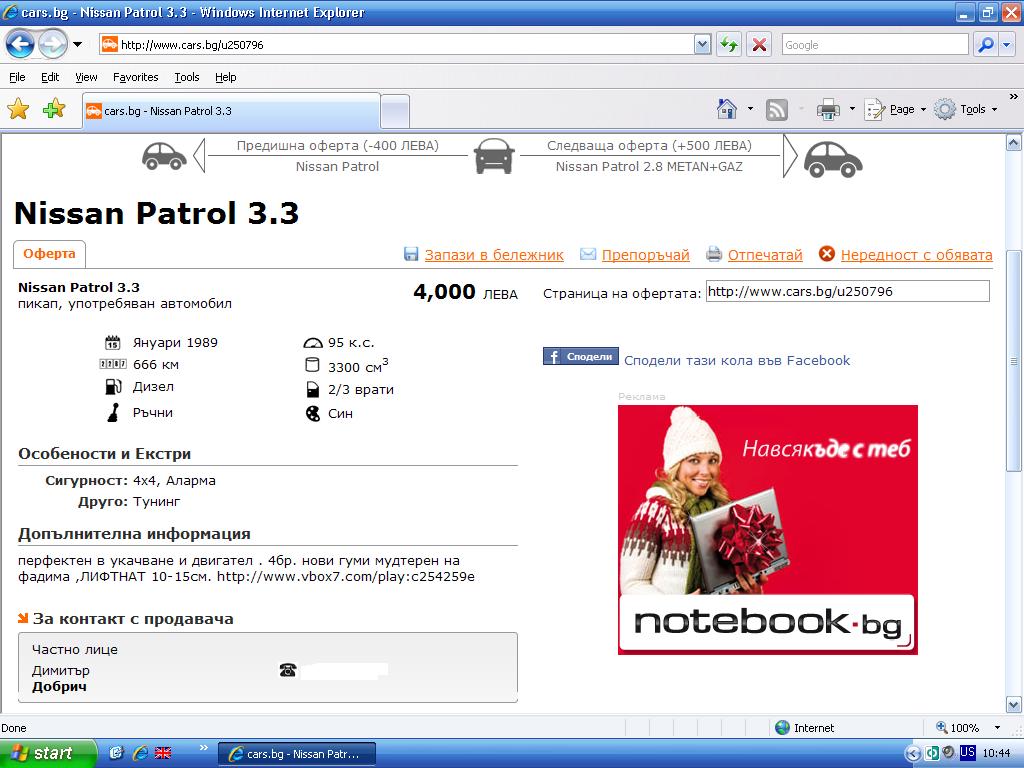This screenshot has height=768, width=1024.
Task: Click the Windows start button
Action: (47, 754)
